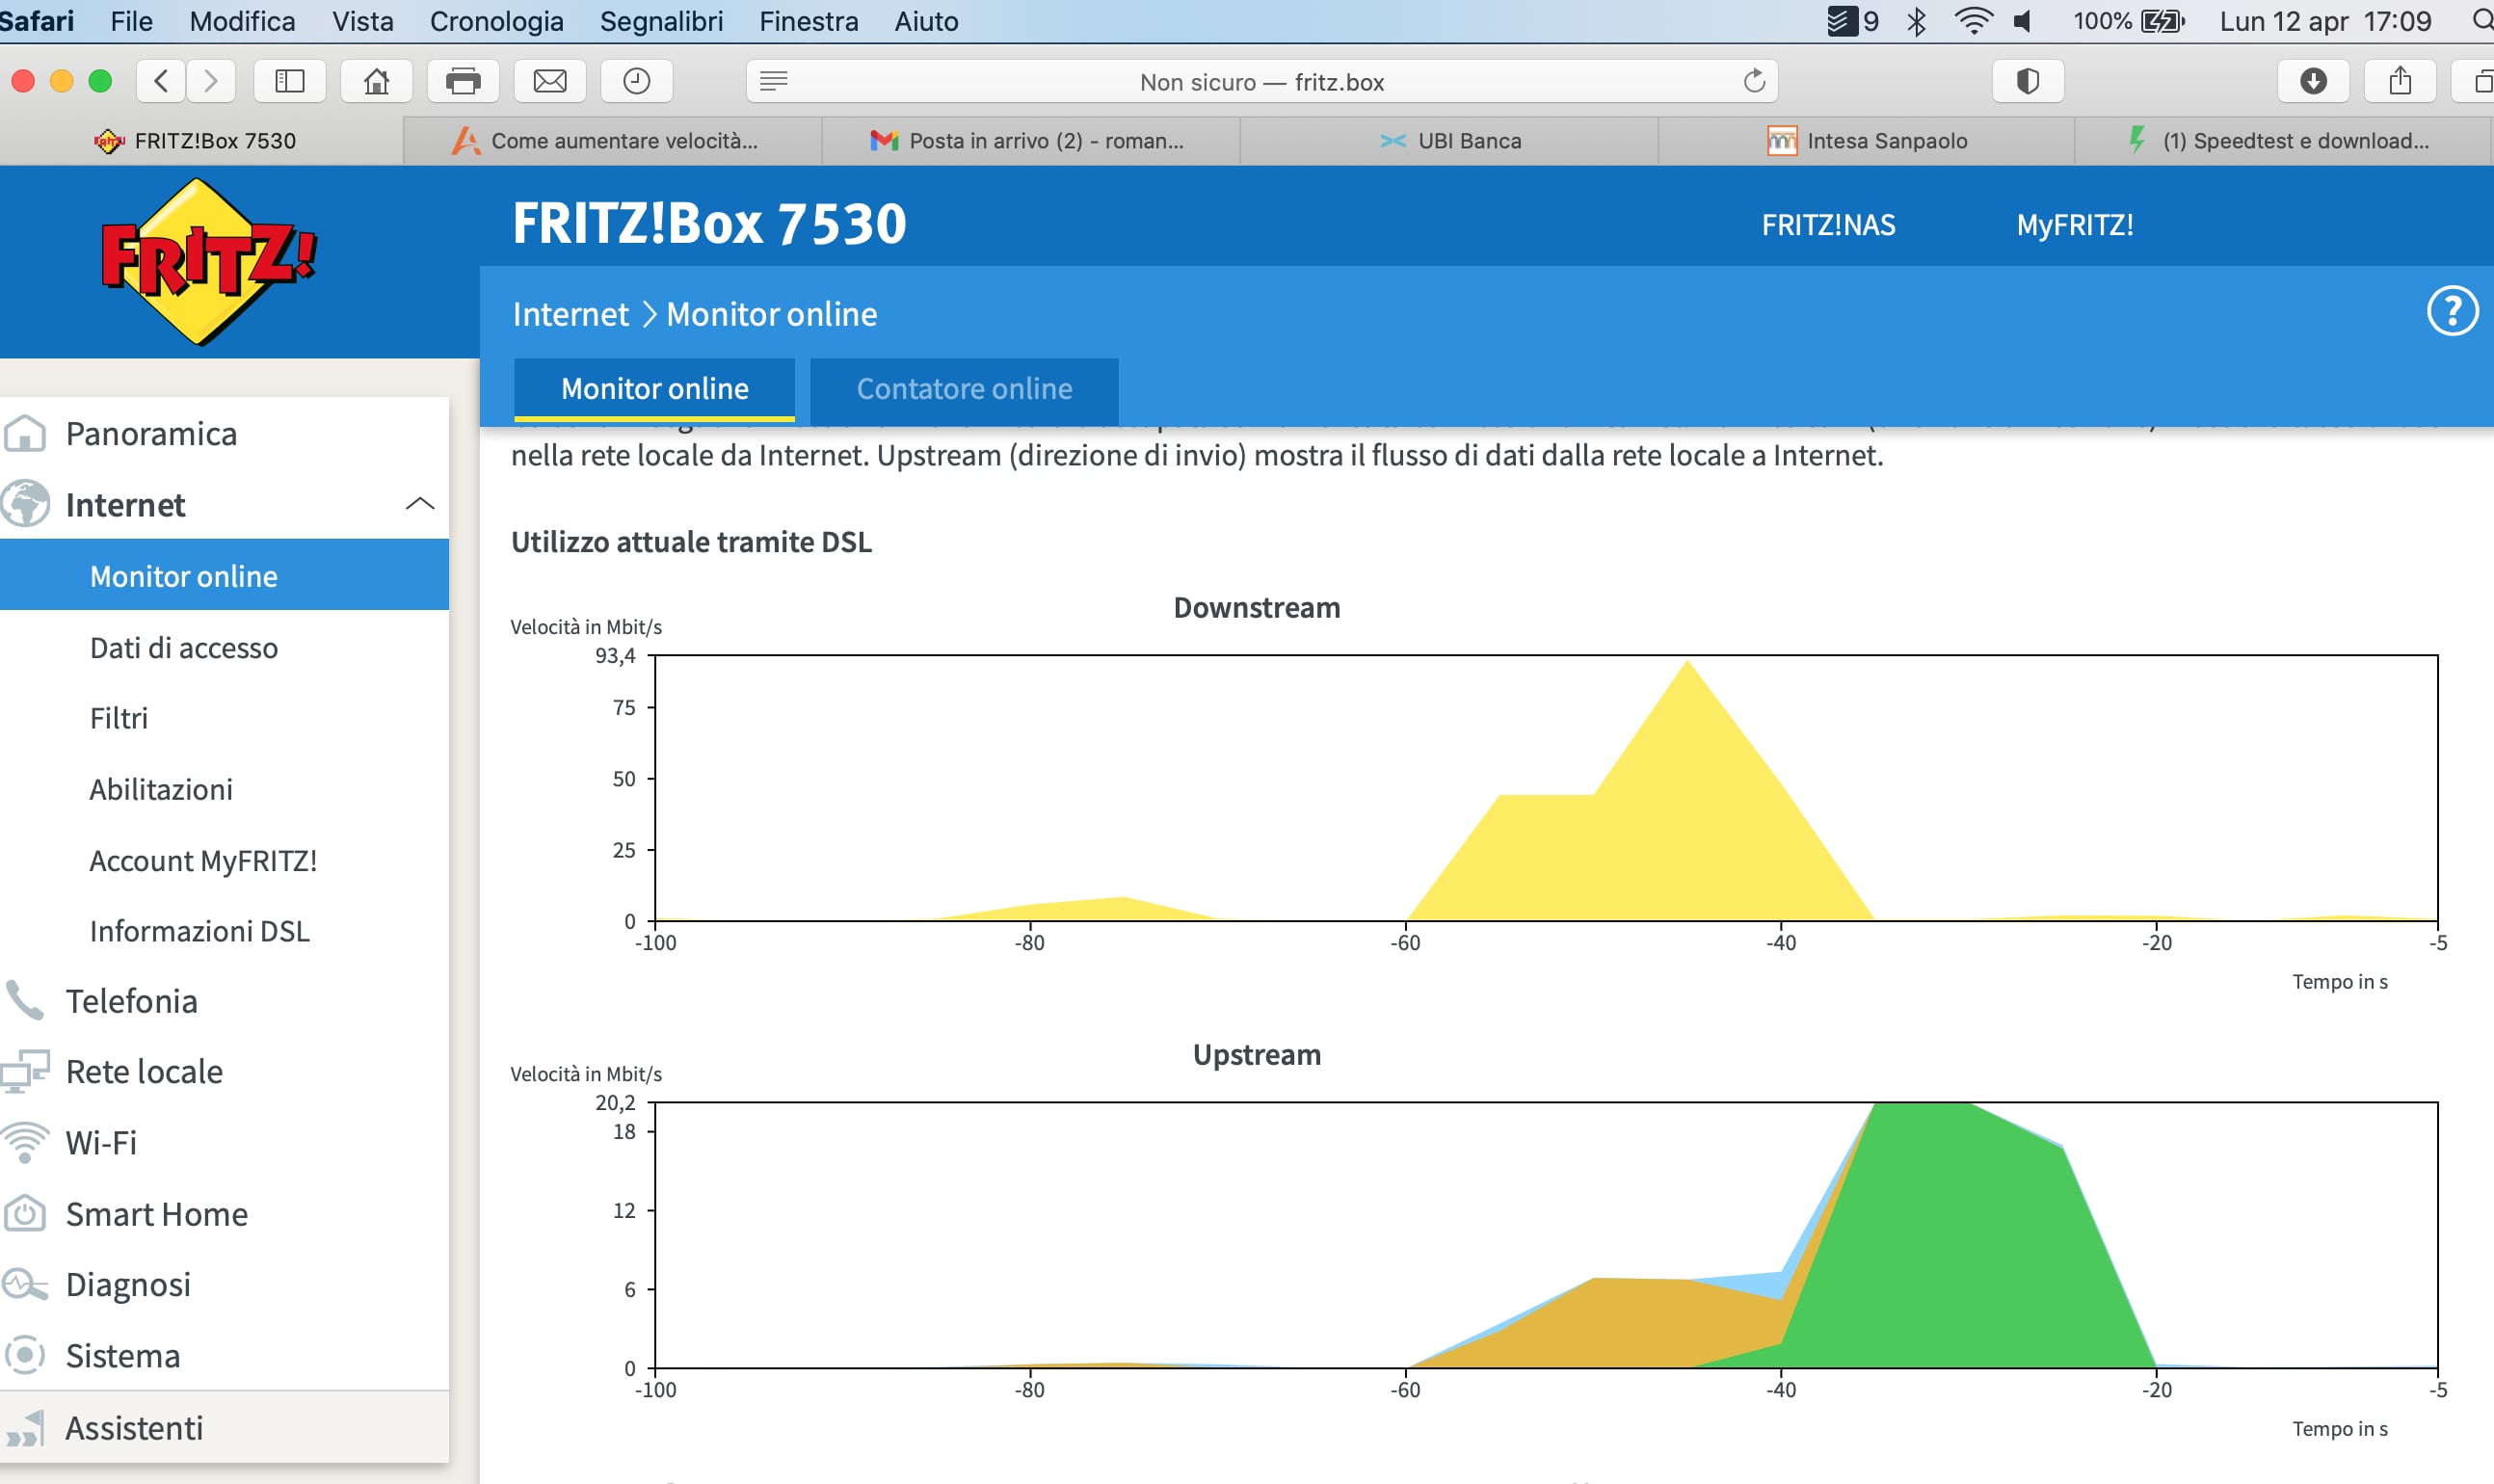Expand the Telefonia sidebar section
This screenshot has height=1484, width=2494.
[x=131, y=1001]
